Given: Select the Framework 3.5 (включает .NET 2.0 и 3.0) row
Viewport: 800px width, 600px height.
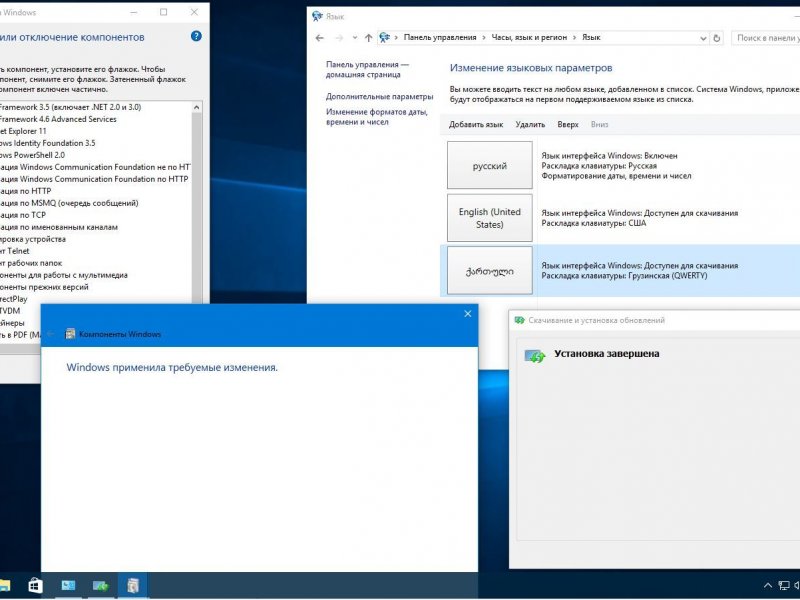Looking at the screenshot, I should (95, 107).
